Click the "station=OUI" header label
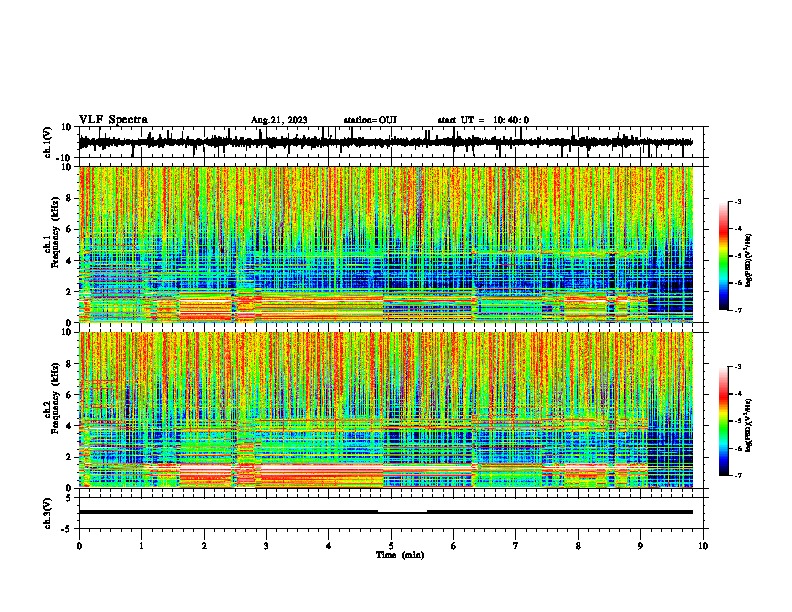Viewport: 792px width, 612px height. click(370, 120)
